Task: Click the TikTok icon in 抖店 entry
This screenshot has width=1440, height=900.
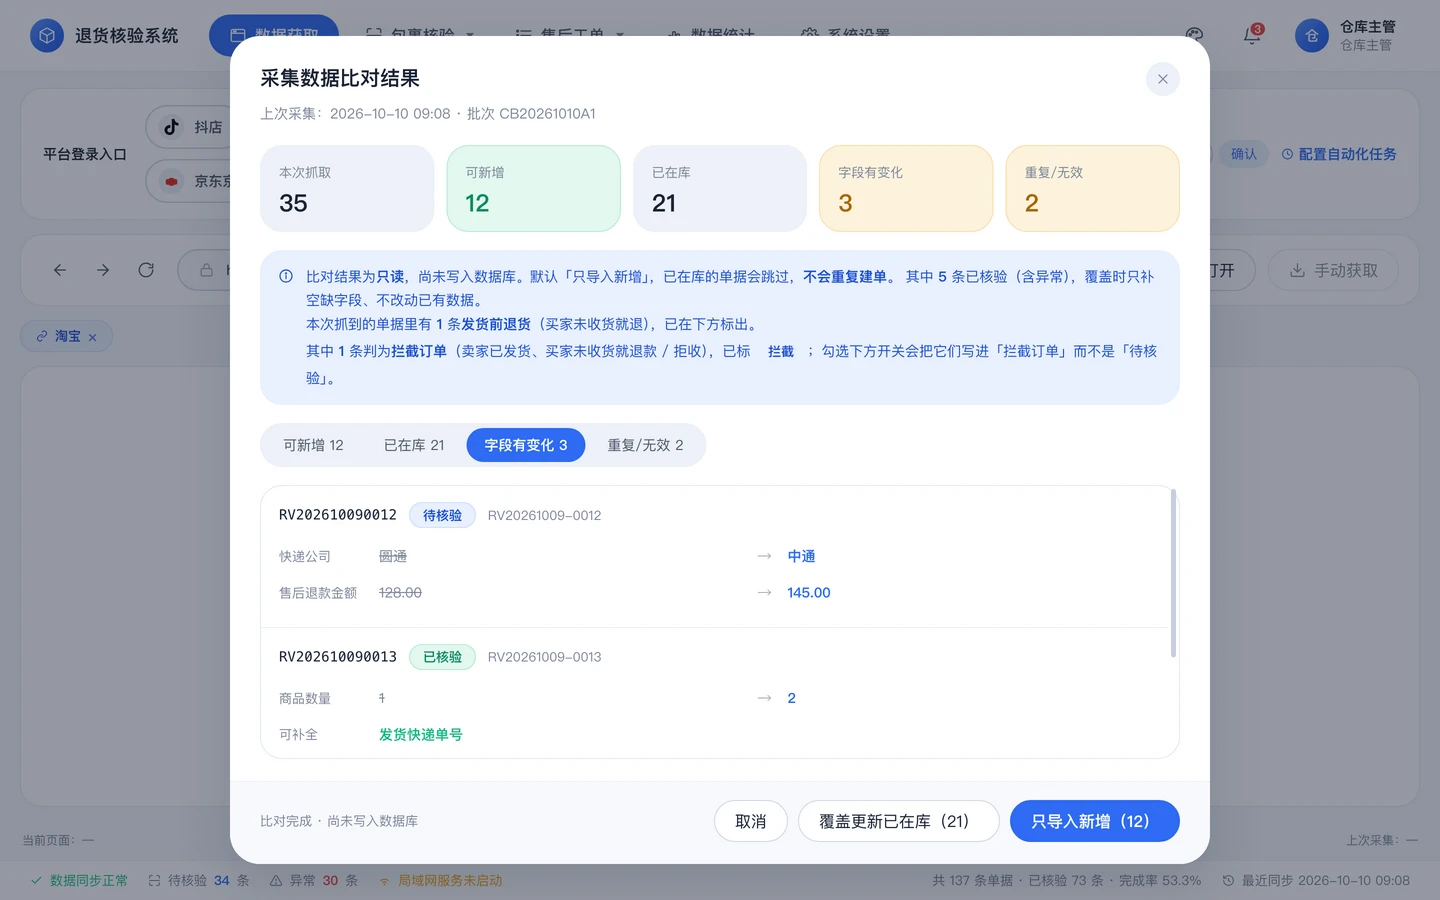Action: (171, 127)
